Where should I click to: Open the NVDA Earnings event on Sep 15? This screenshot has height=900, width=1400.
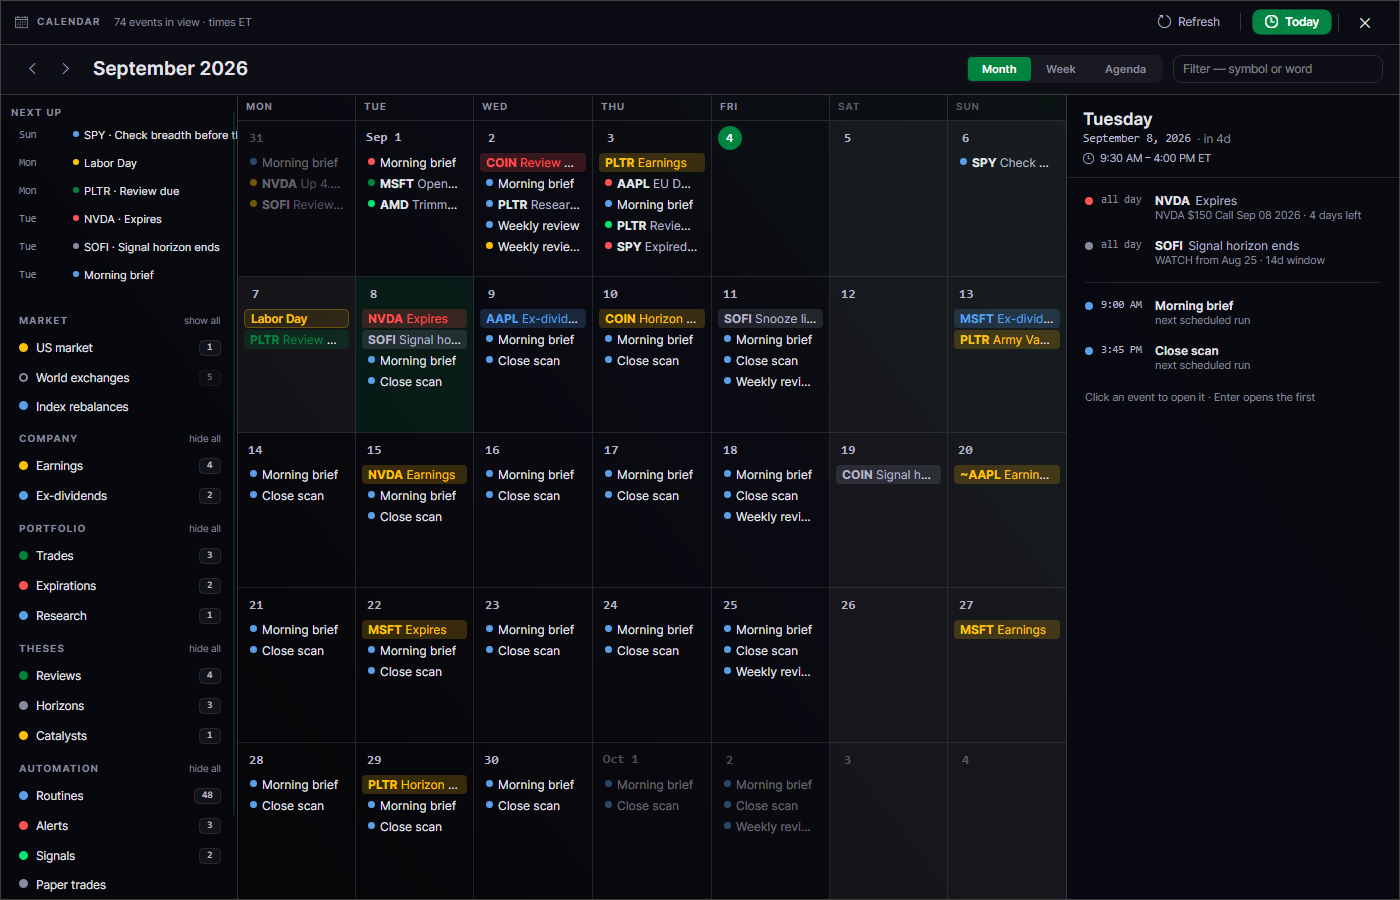coord(414,475)
